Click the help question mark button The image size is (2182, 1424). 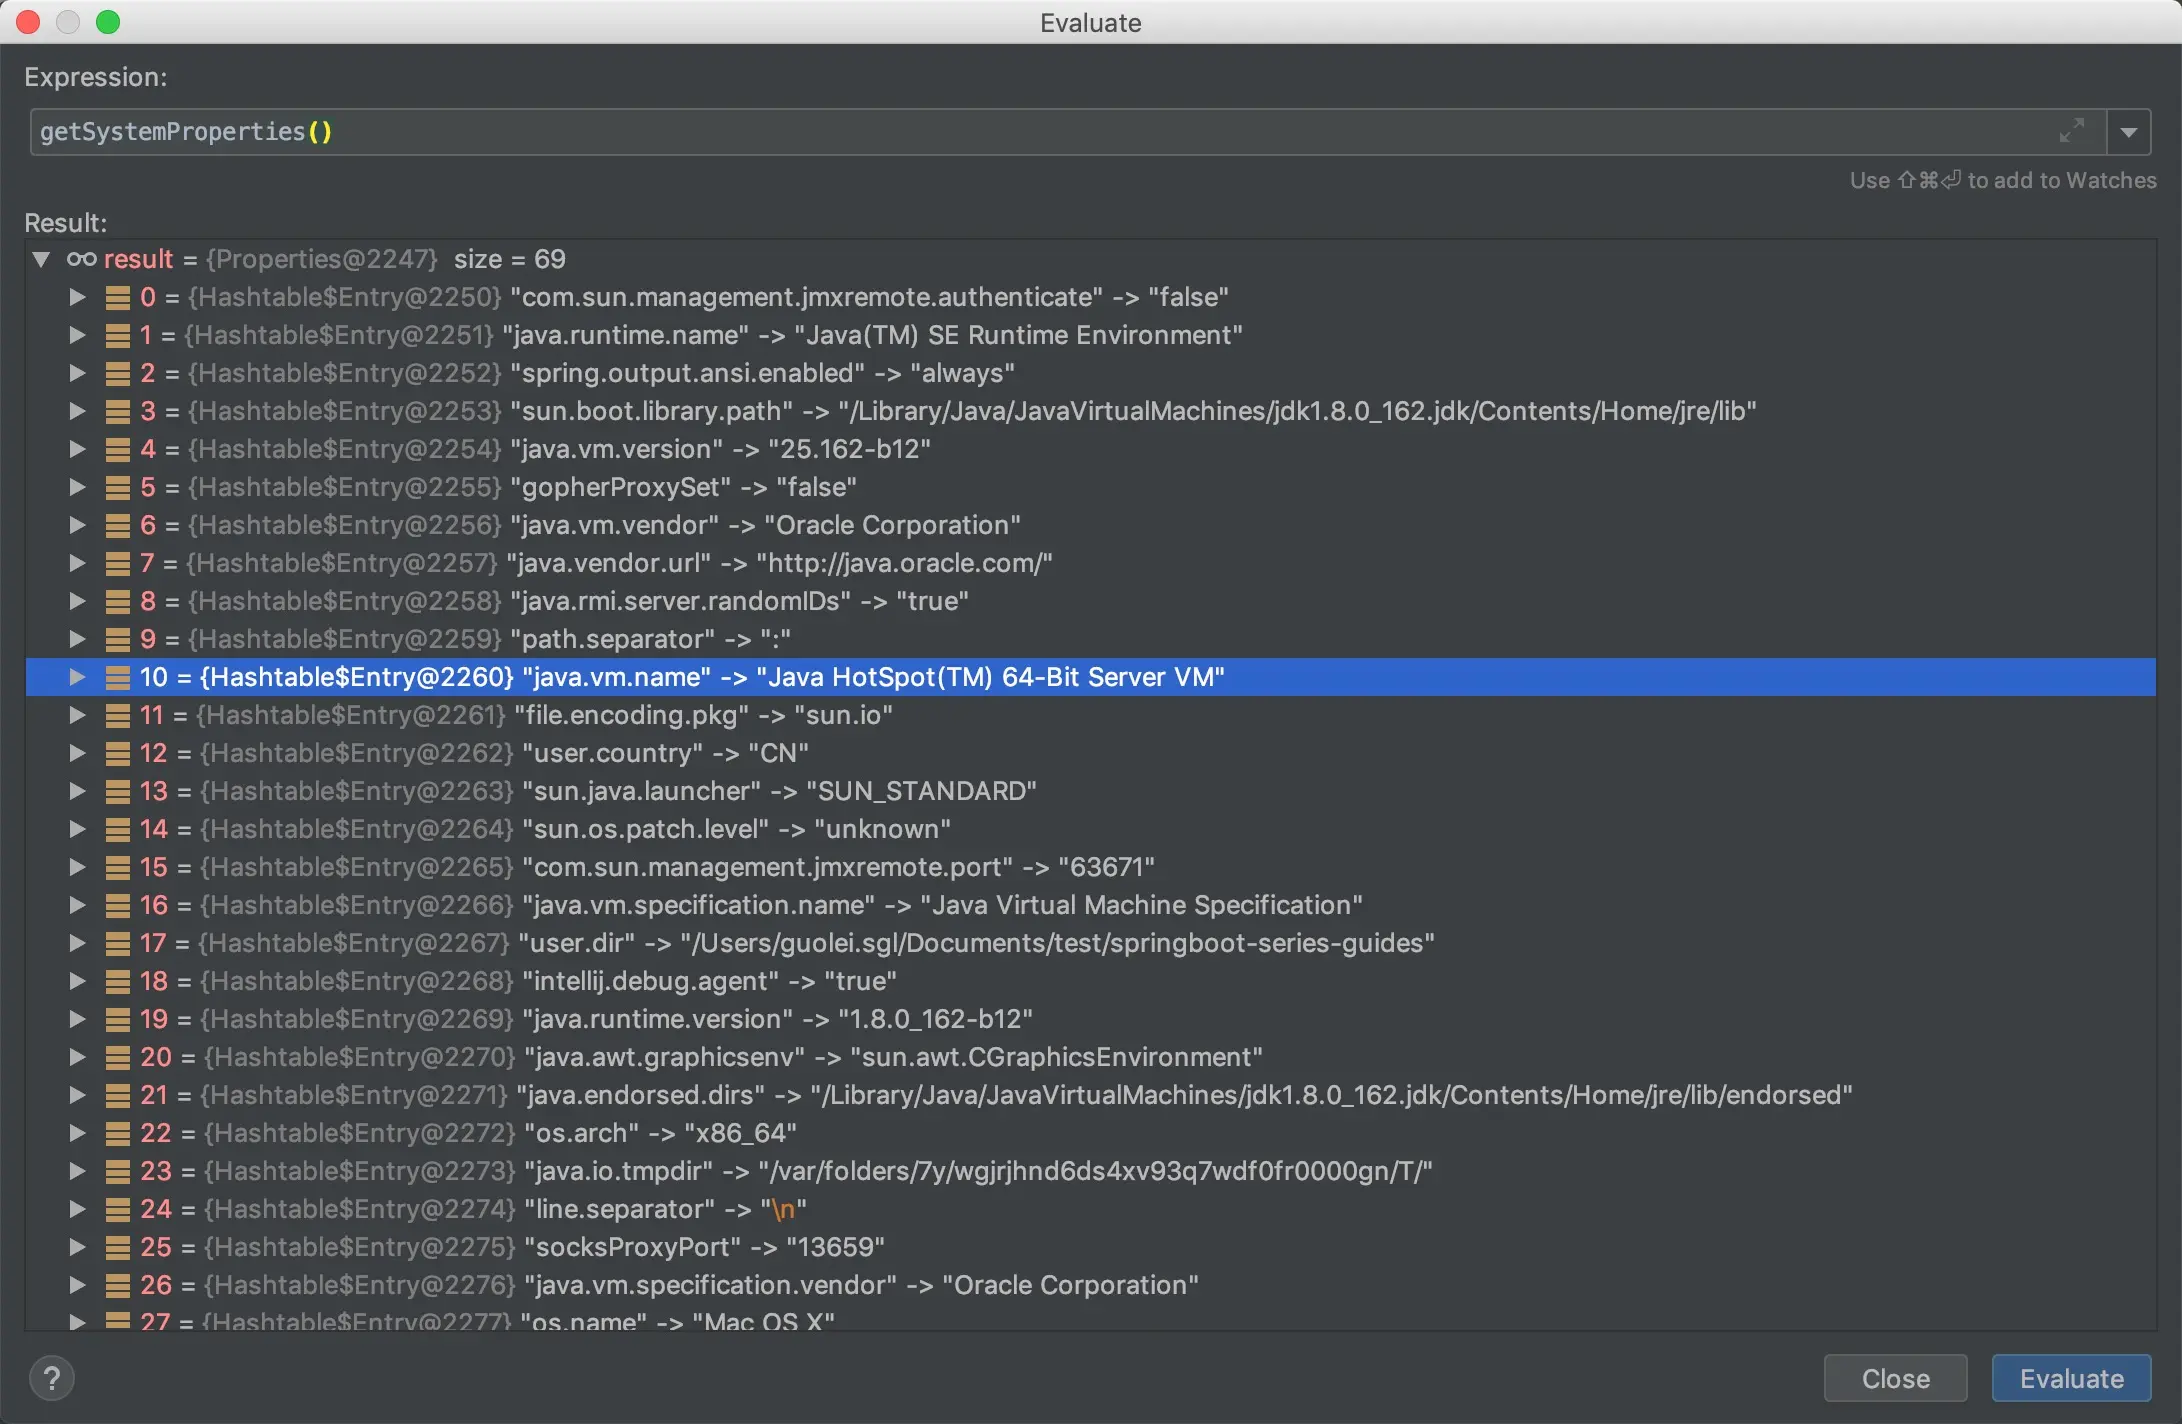coord(52,1378)
